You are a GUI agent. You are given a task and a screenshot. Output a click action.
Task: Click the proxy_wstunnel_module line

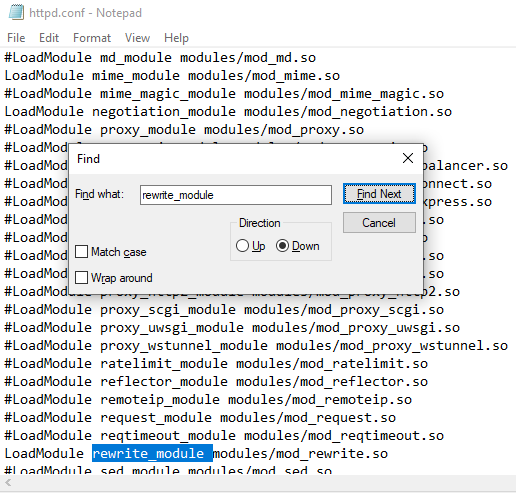click(256, 346)
